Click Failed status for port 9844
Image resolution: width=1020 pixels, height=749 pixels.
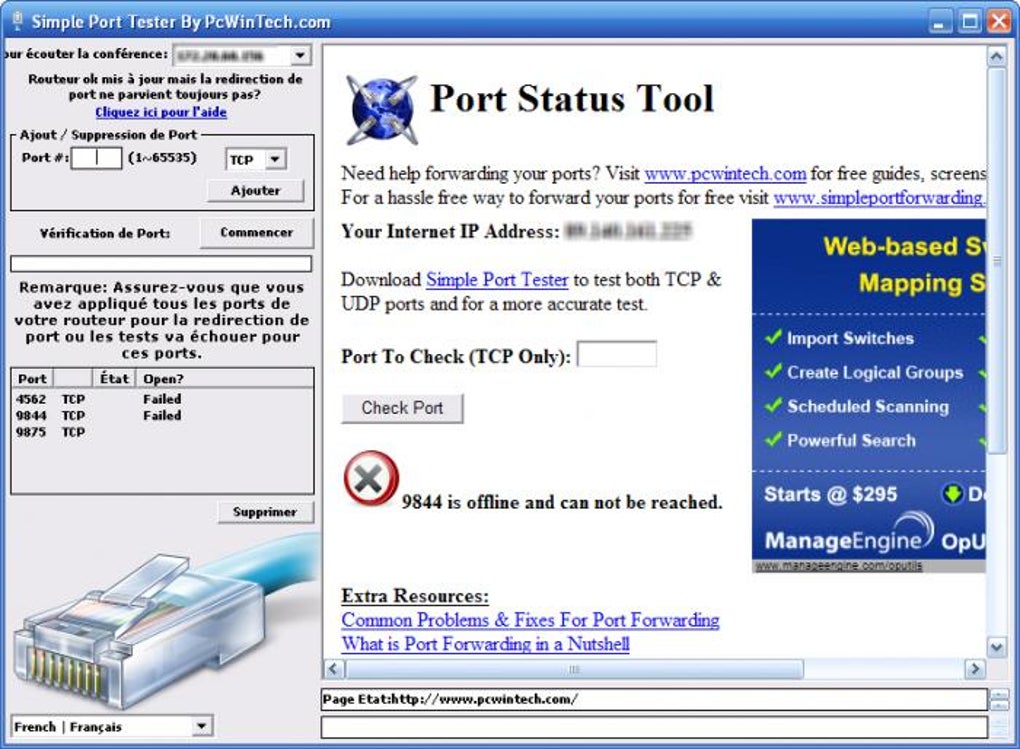coord(162,415)
